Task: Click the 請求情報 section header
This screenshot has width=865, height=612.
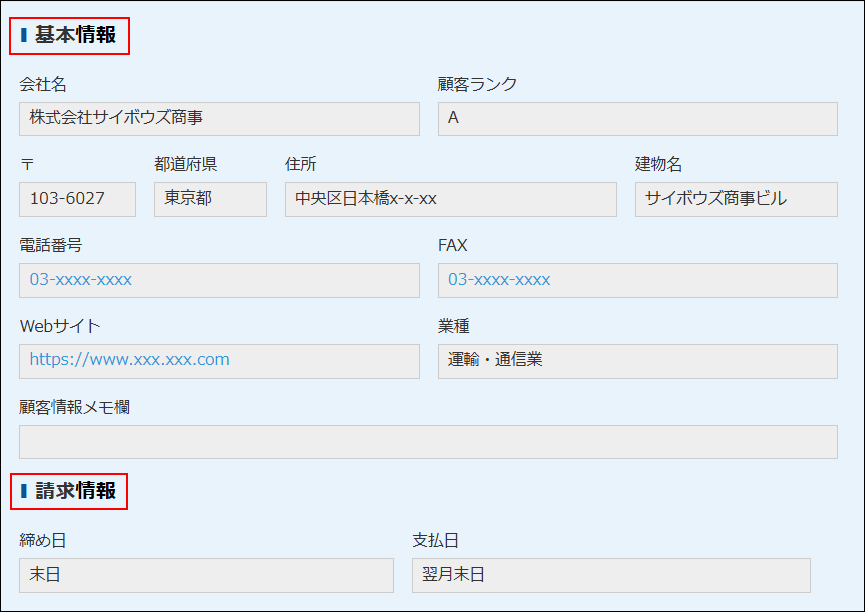Action: point(66,491)
